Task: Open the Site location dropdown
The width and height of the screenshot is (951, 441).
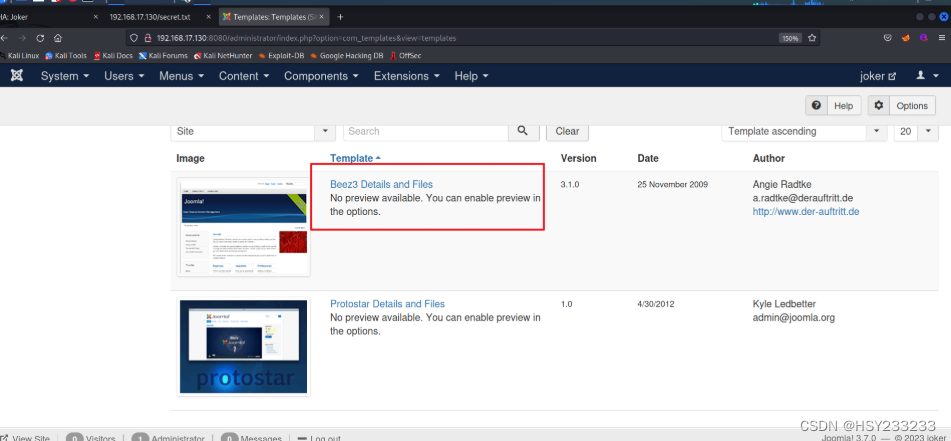Action: 252,131
